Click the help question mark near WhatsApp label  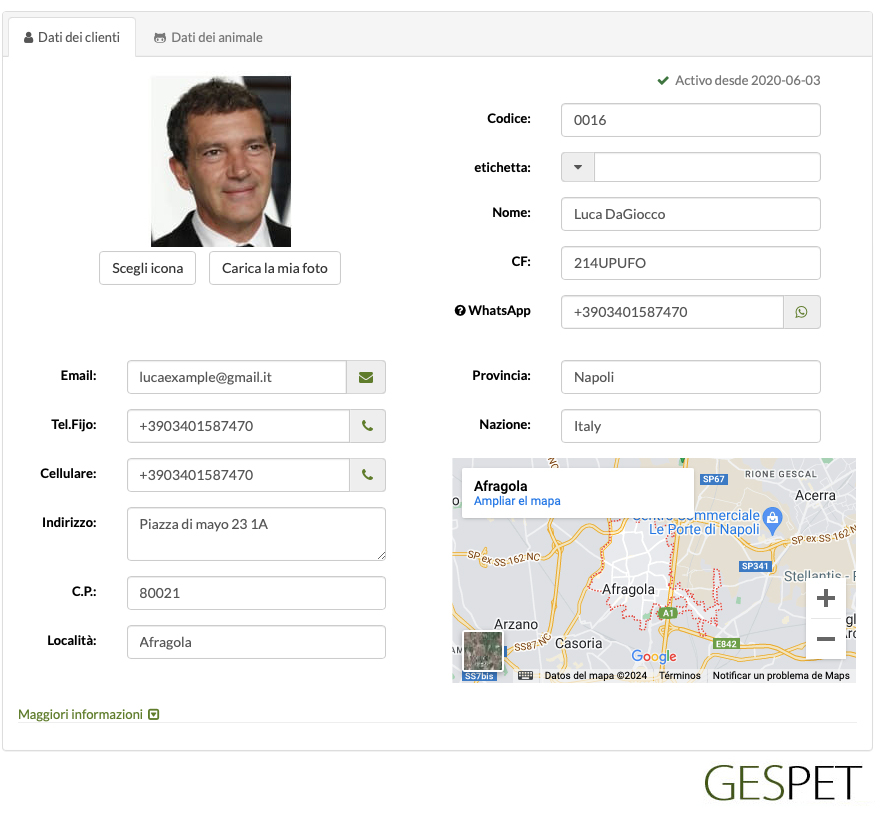pyautogui.click(x=459, y=310)
